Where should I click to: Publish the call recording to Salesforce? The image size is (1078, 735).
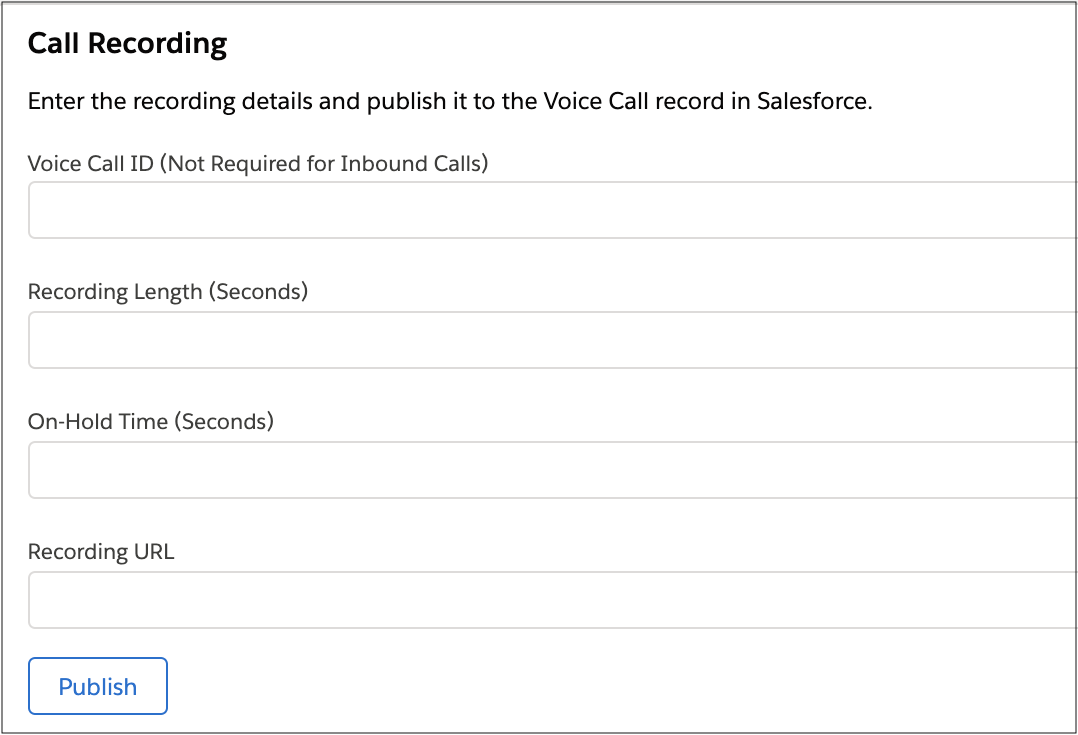pyautogui.click(x=97, y=686)
